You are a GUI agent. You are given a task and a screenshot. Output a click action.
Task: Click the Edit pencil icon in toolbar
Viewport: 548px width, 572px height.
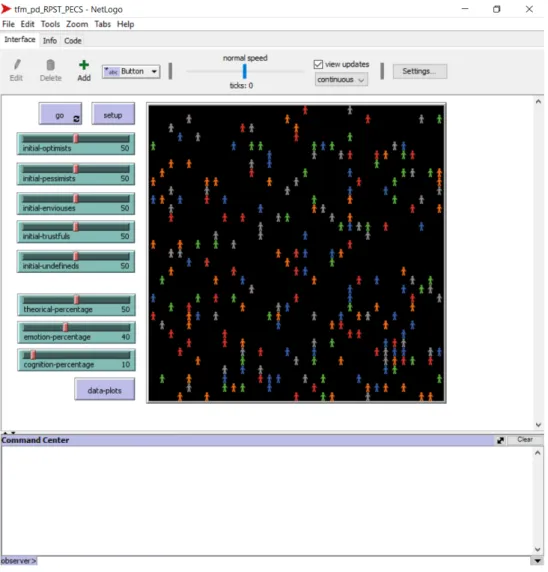[x=17, y=65]
